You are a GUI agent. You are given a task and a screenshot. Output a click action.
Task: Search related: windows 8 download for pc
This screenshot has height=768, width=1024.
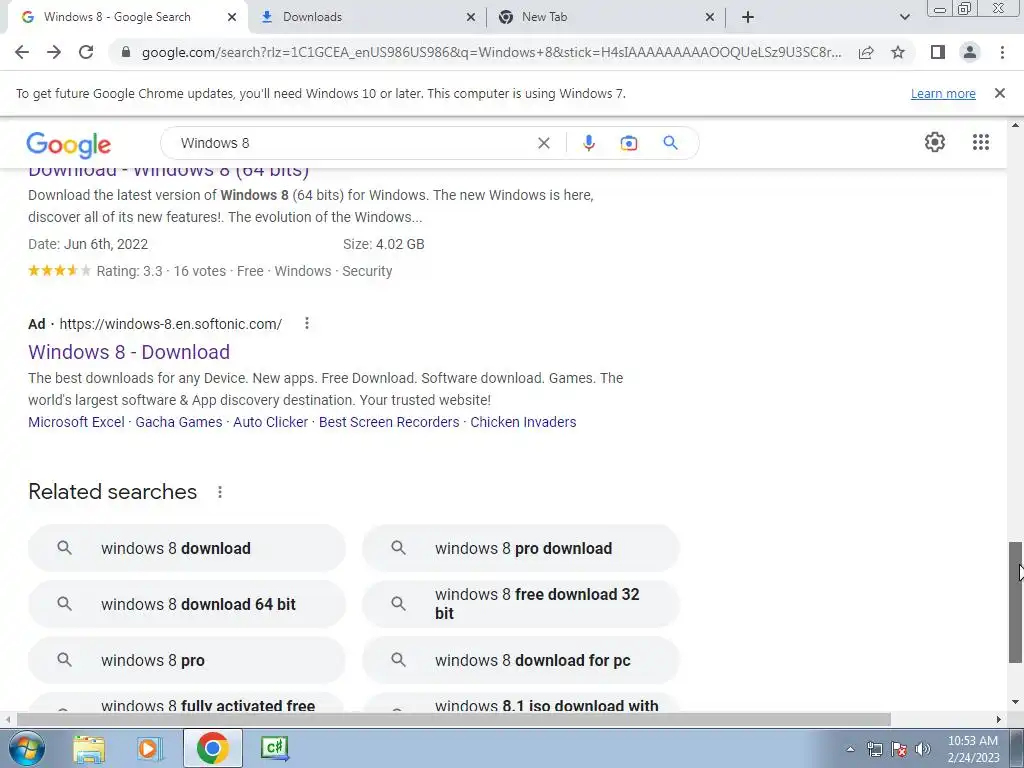tap(520, 660)
